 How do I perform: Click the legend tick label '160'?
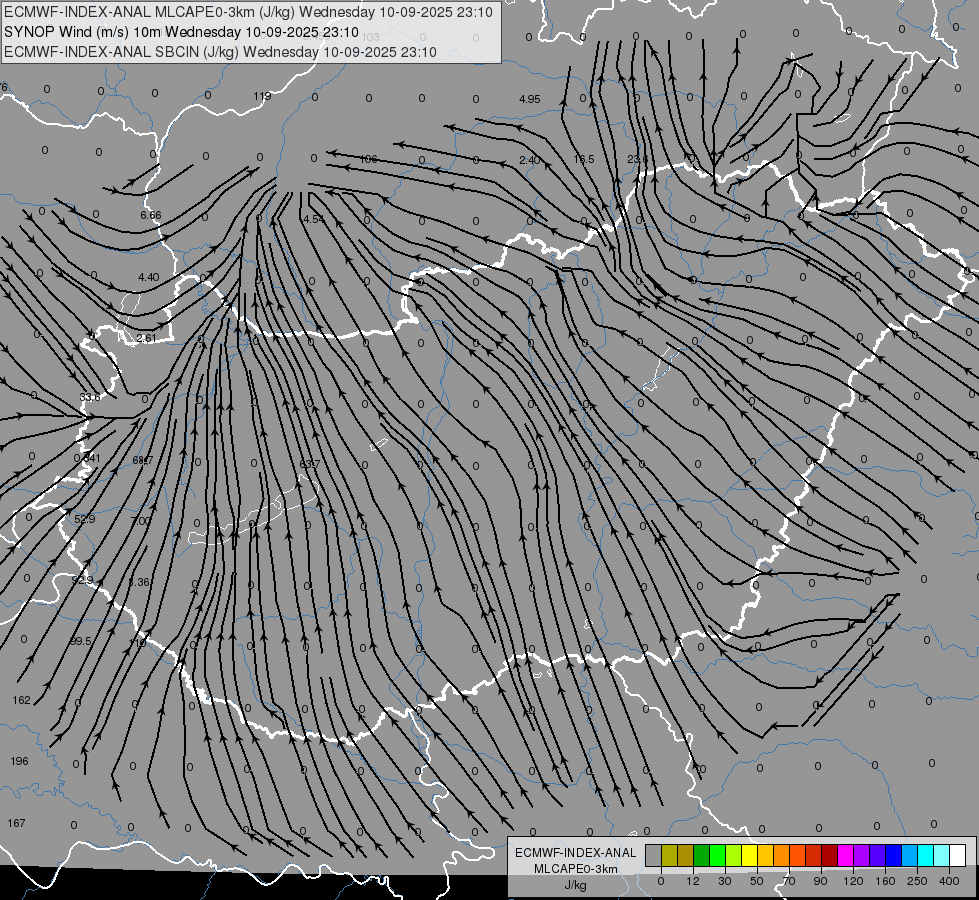(x=885, y=881)
